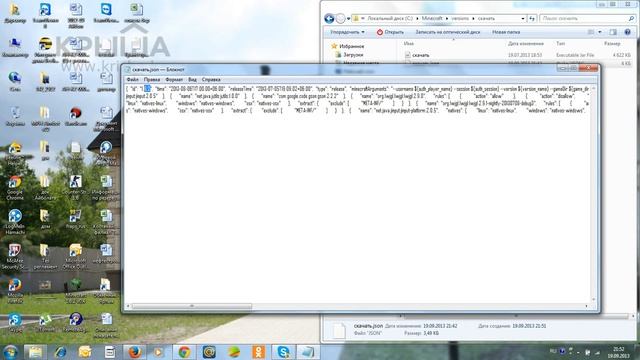The width and height of the screenshot is (640, 360).
Task: Click the Открыть button in Explorer toolbar
Action: [390, 32]
